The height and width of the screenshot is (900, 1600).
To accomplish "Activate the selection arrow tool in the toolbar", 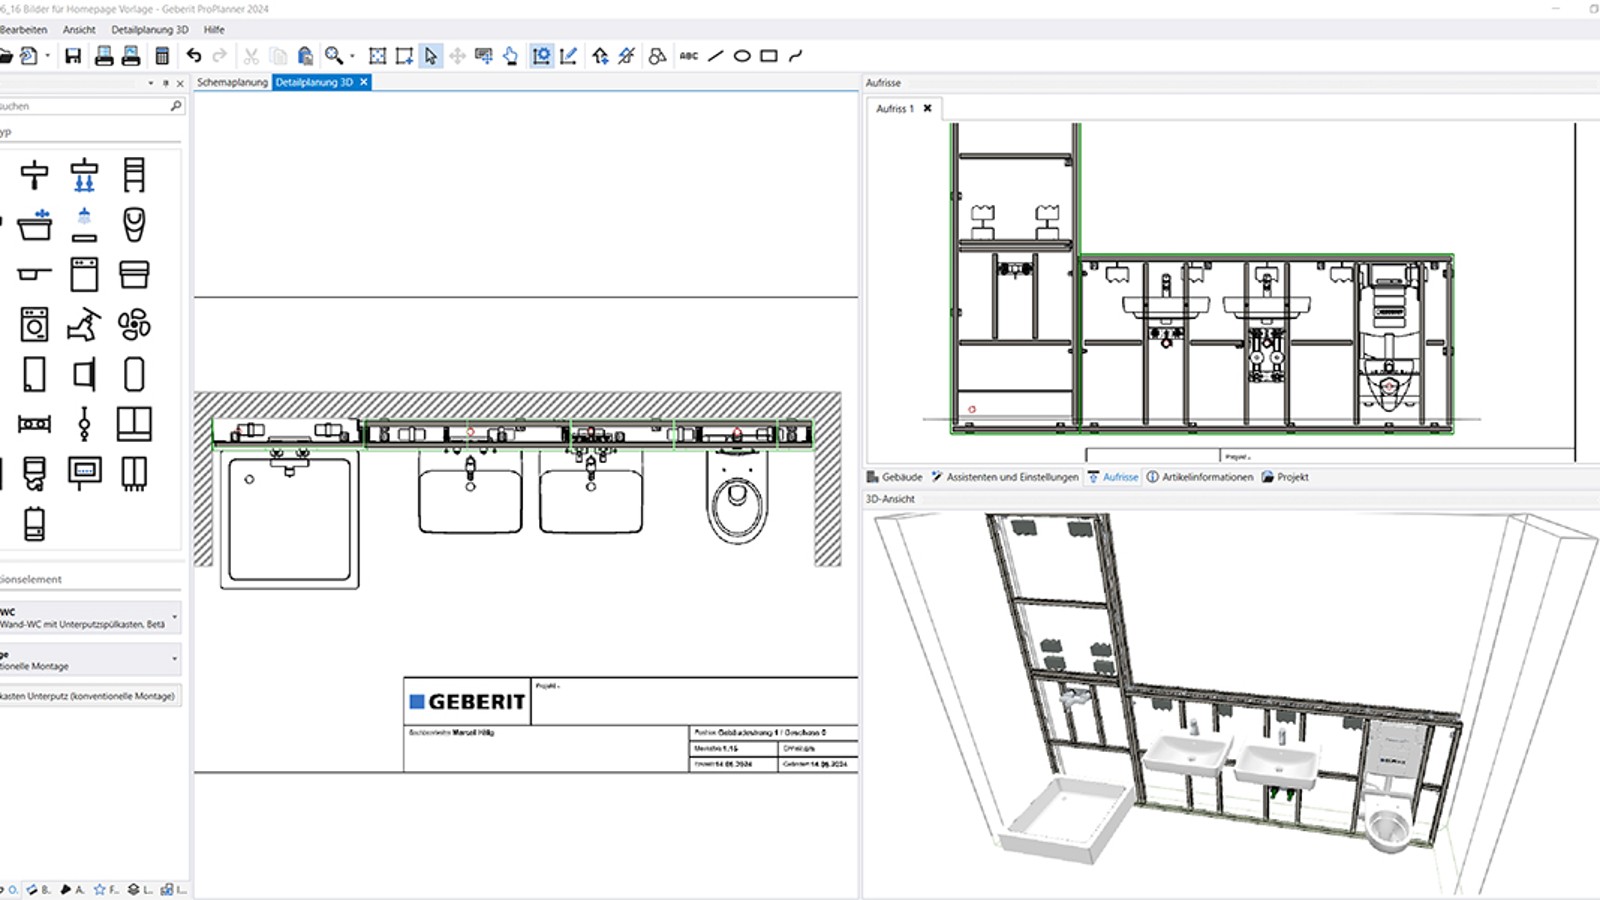I will 430,57.
